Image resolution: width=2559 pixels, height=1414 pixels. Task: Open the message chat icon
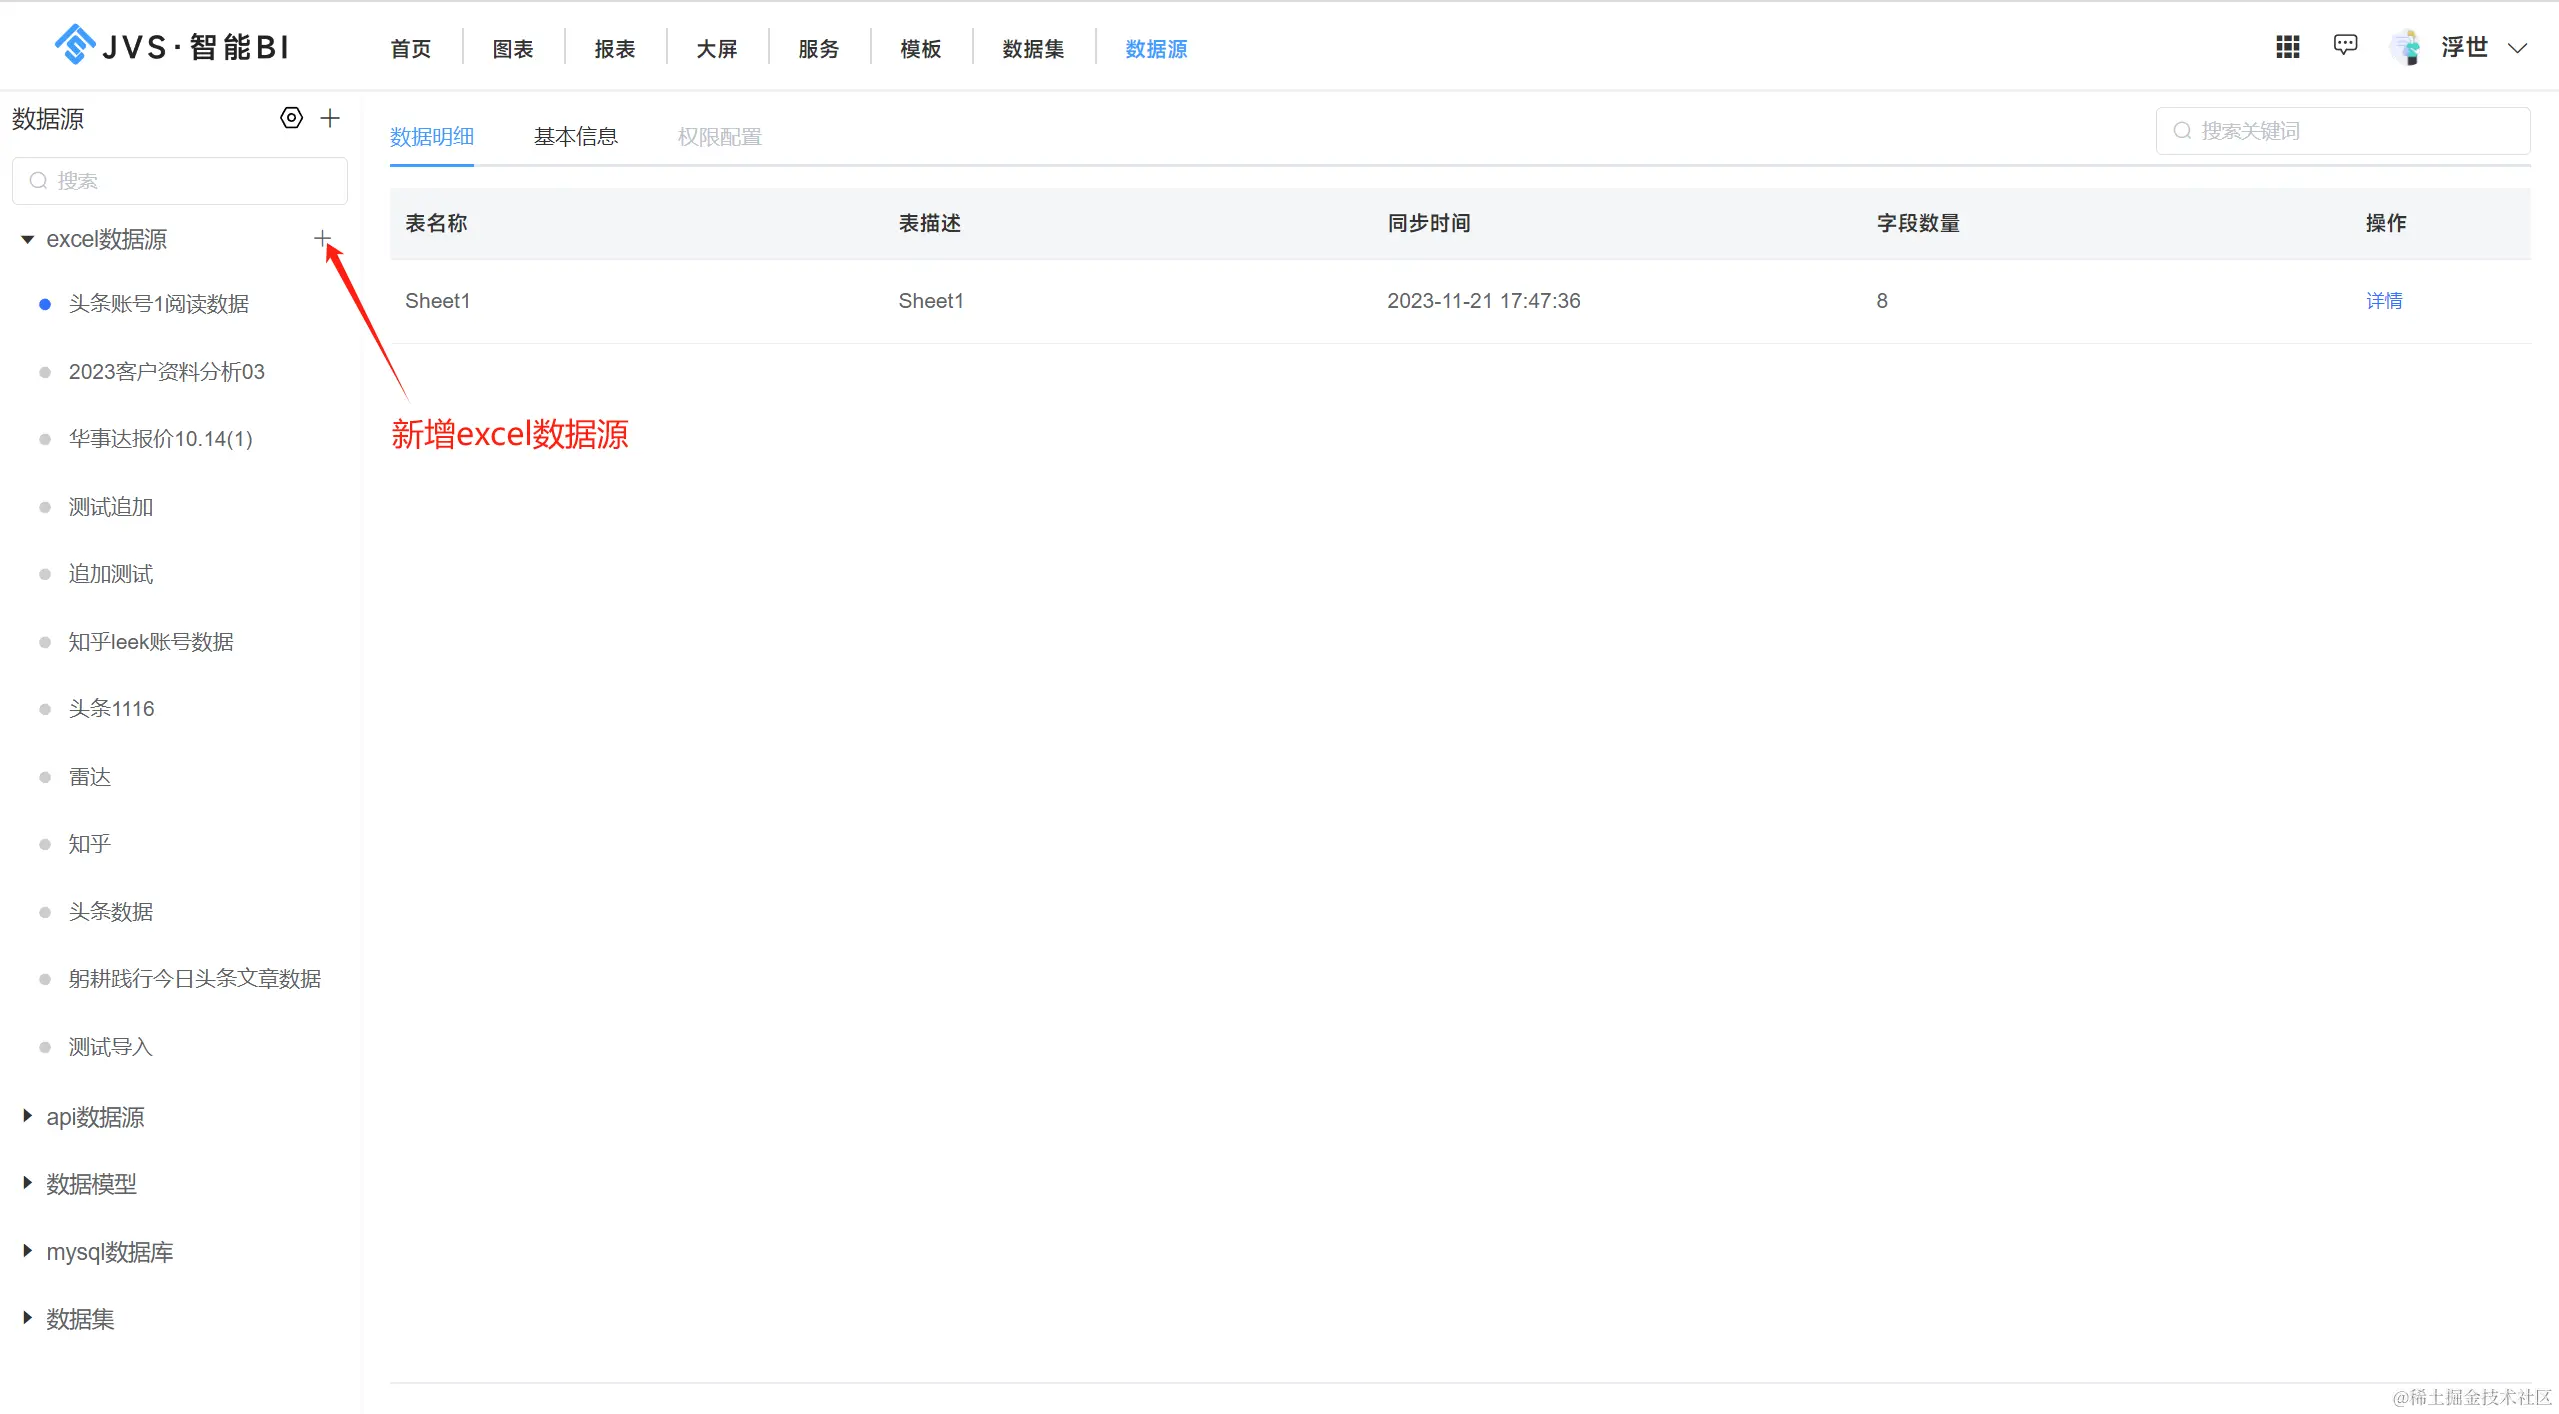(2345, 45)
